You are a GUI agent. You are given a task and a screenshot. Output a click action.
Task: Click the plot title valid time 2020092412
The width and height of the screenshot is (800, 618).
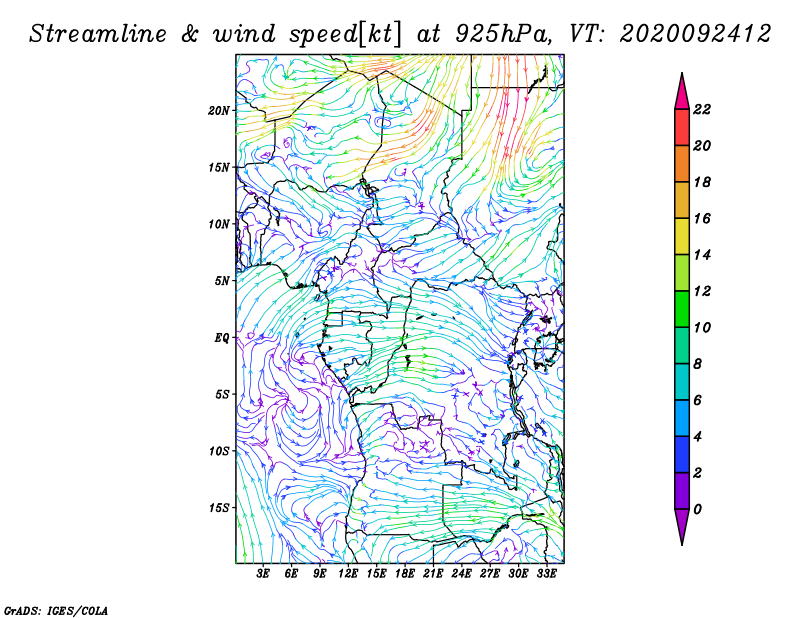click(x=695, y=34)
